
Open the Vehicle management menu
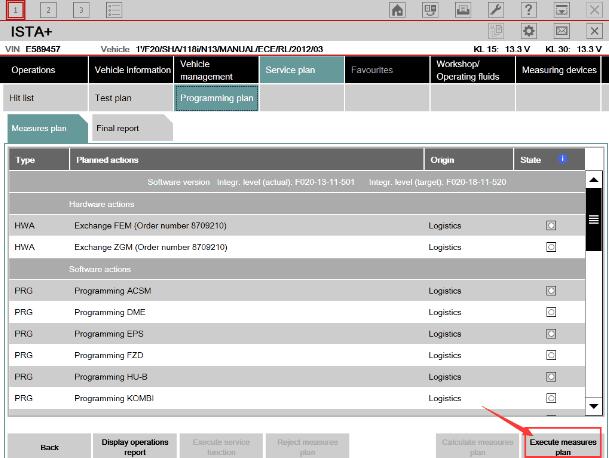pyautogui.click(x=216, y=70)
